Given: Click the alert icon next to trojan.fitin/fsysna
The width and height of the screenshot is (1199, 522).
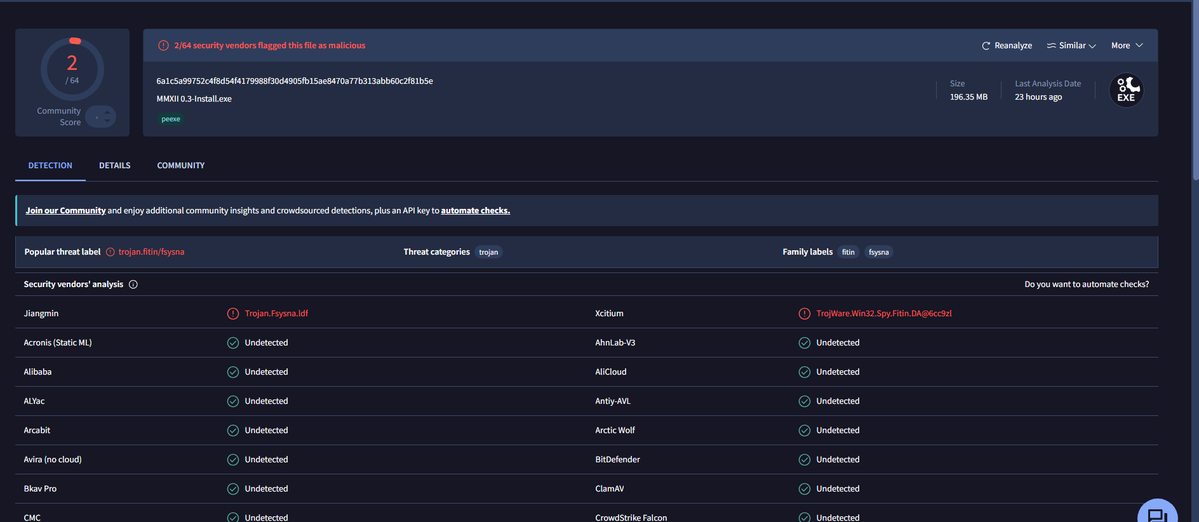Looking at the screenshot, I should (x=110, y=251).
